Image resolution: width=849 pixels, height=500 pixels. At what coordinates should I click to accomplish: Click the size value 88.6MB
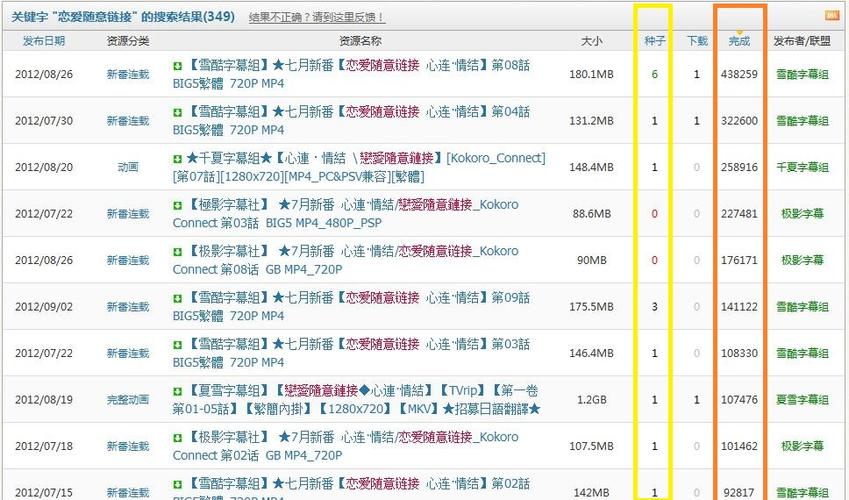pos(591,214)
